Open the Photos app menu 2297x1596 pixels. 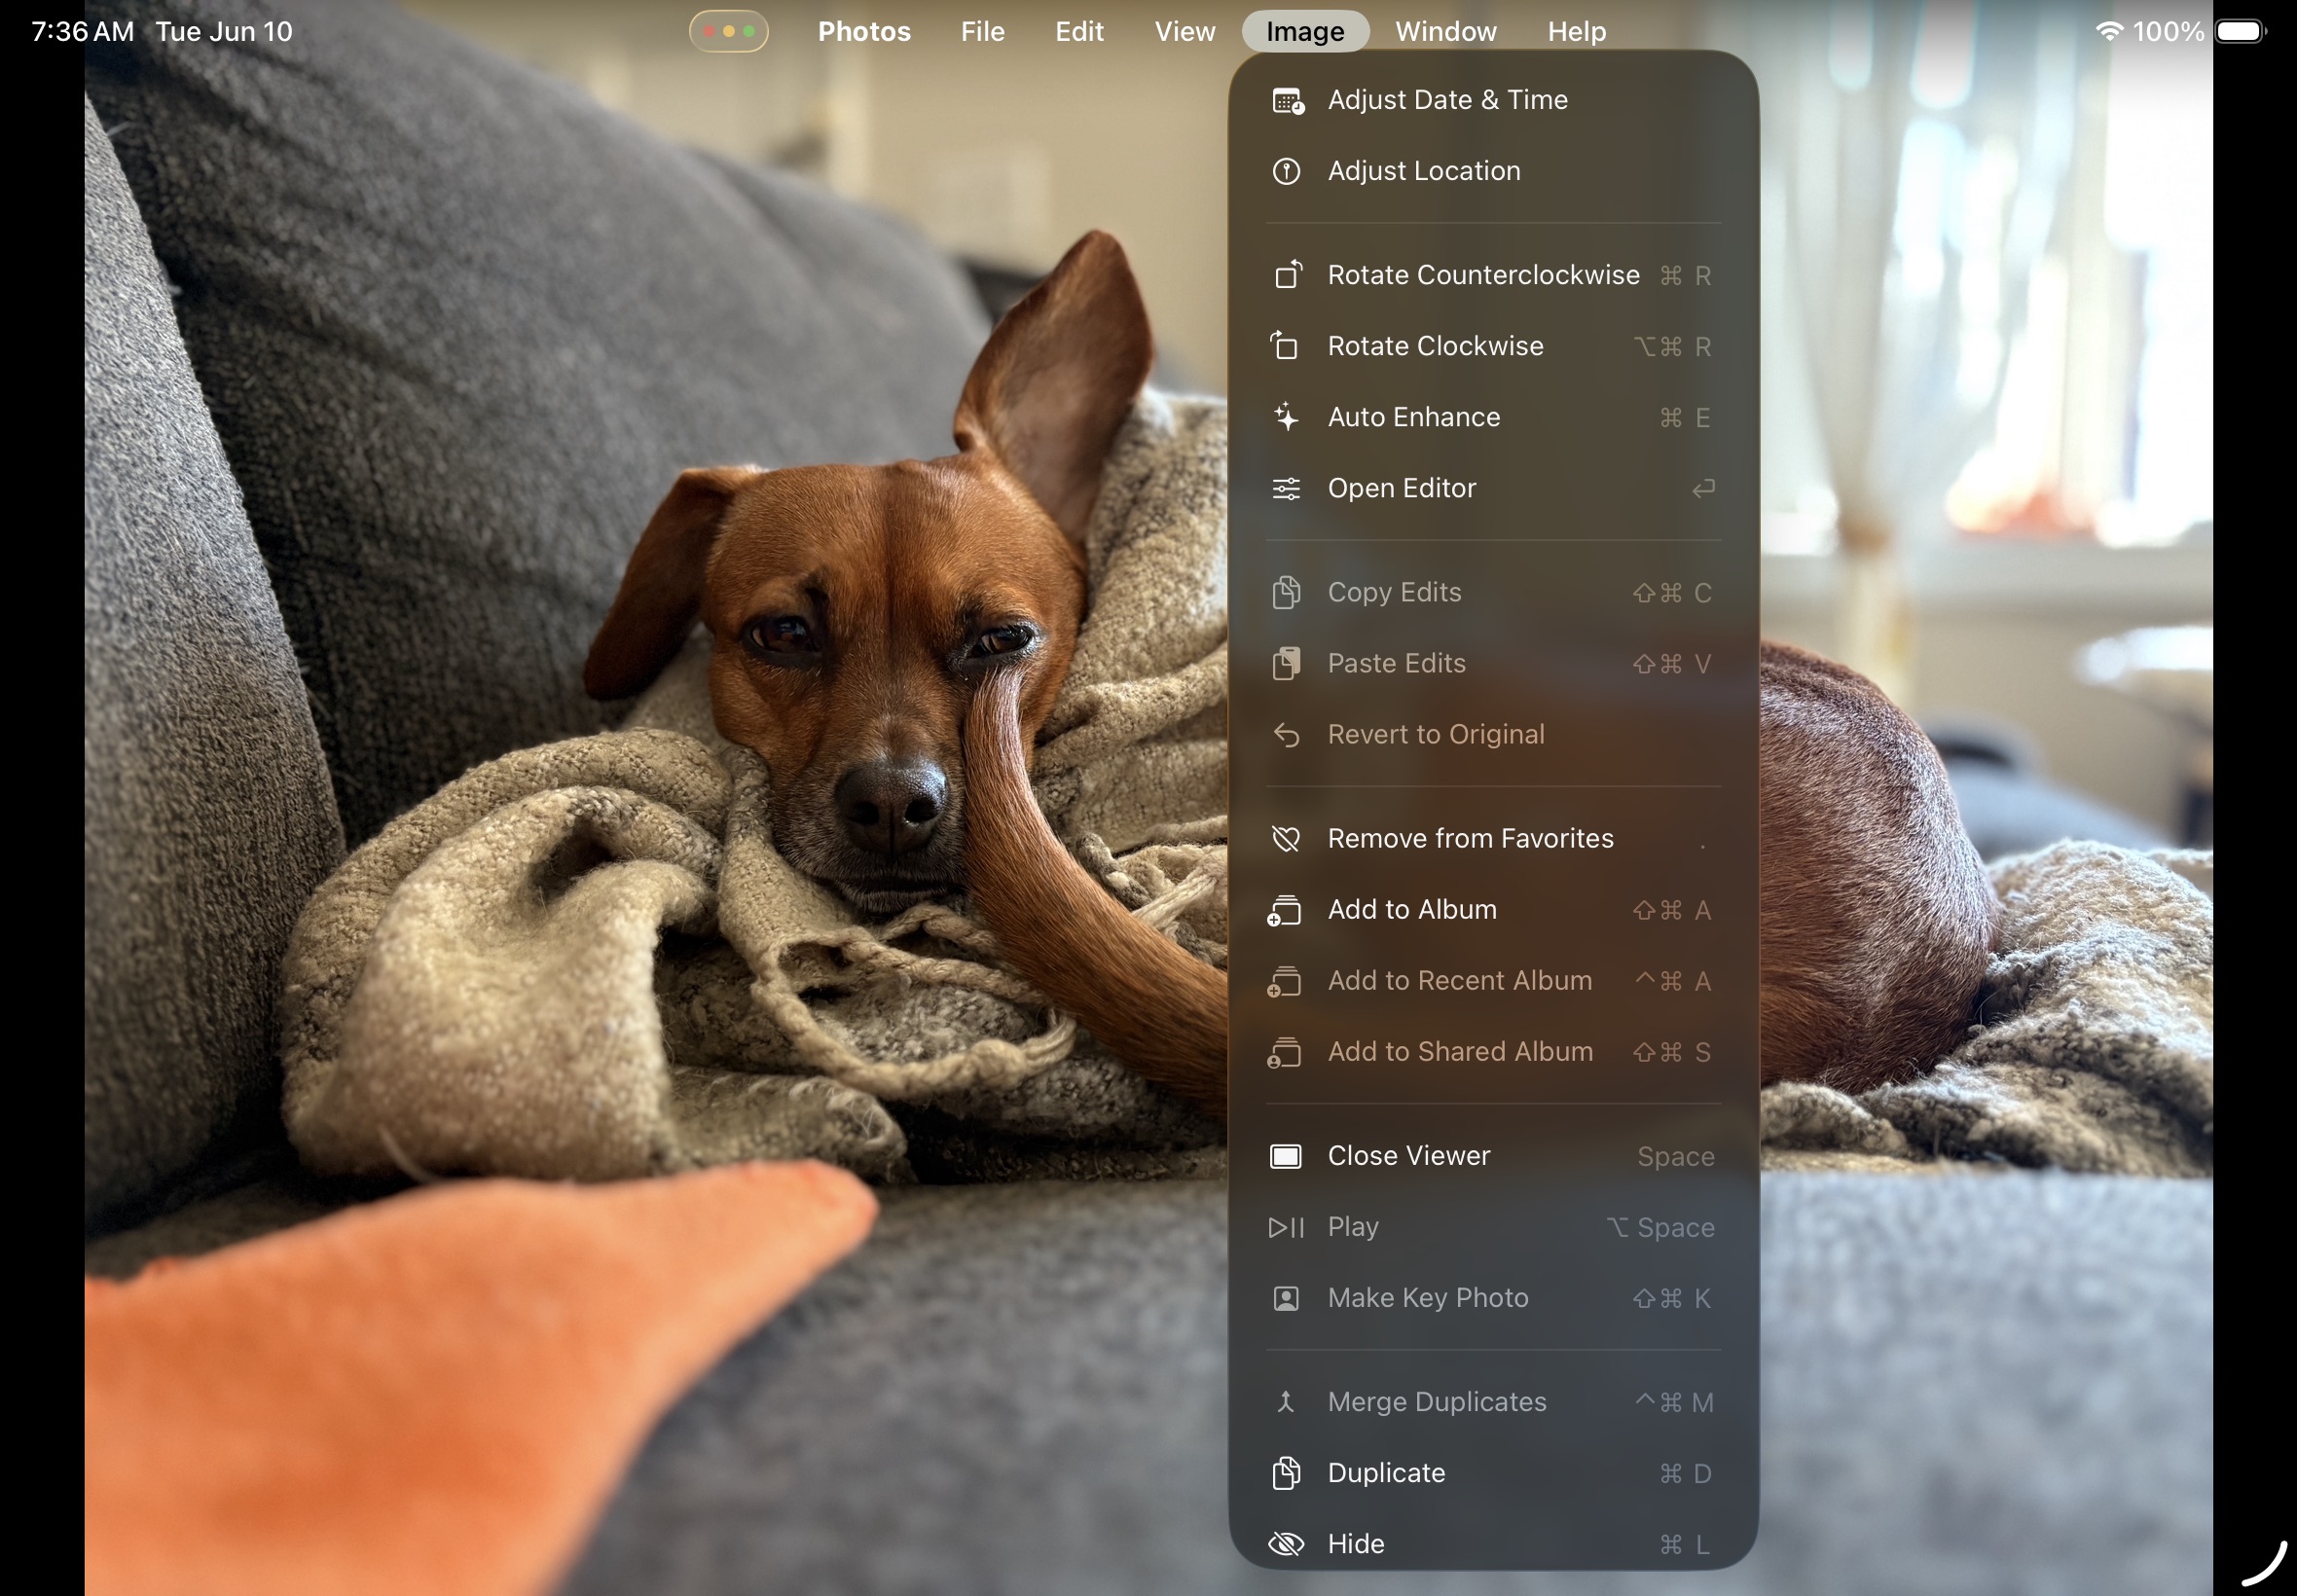point(864,32)
